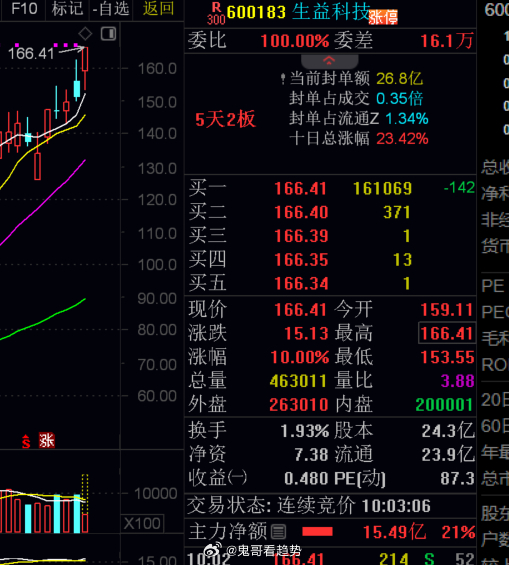Viewport: 509px width, 565px height.
Task: Click the 买一 price 166.41
Action: (301, 189)
